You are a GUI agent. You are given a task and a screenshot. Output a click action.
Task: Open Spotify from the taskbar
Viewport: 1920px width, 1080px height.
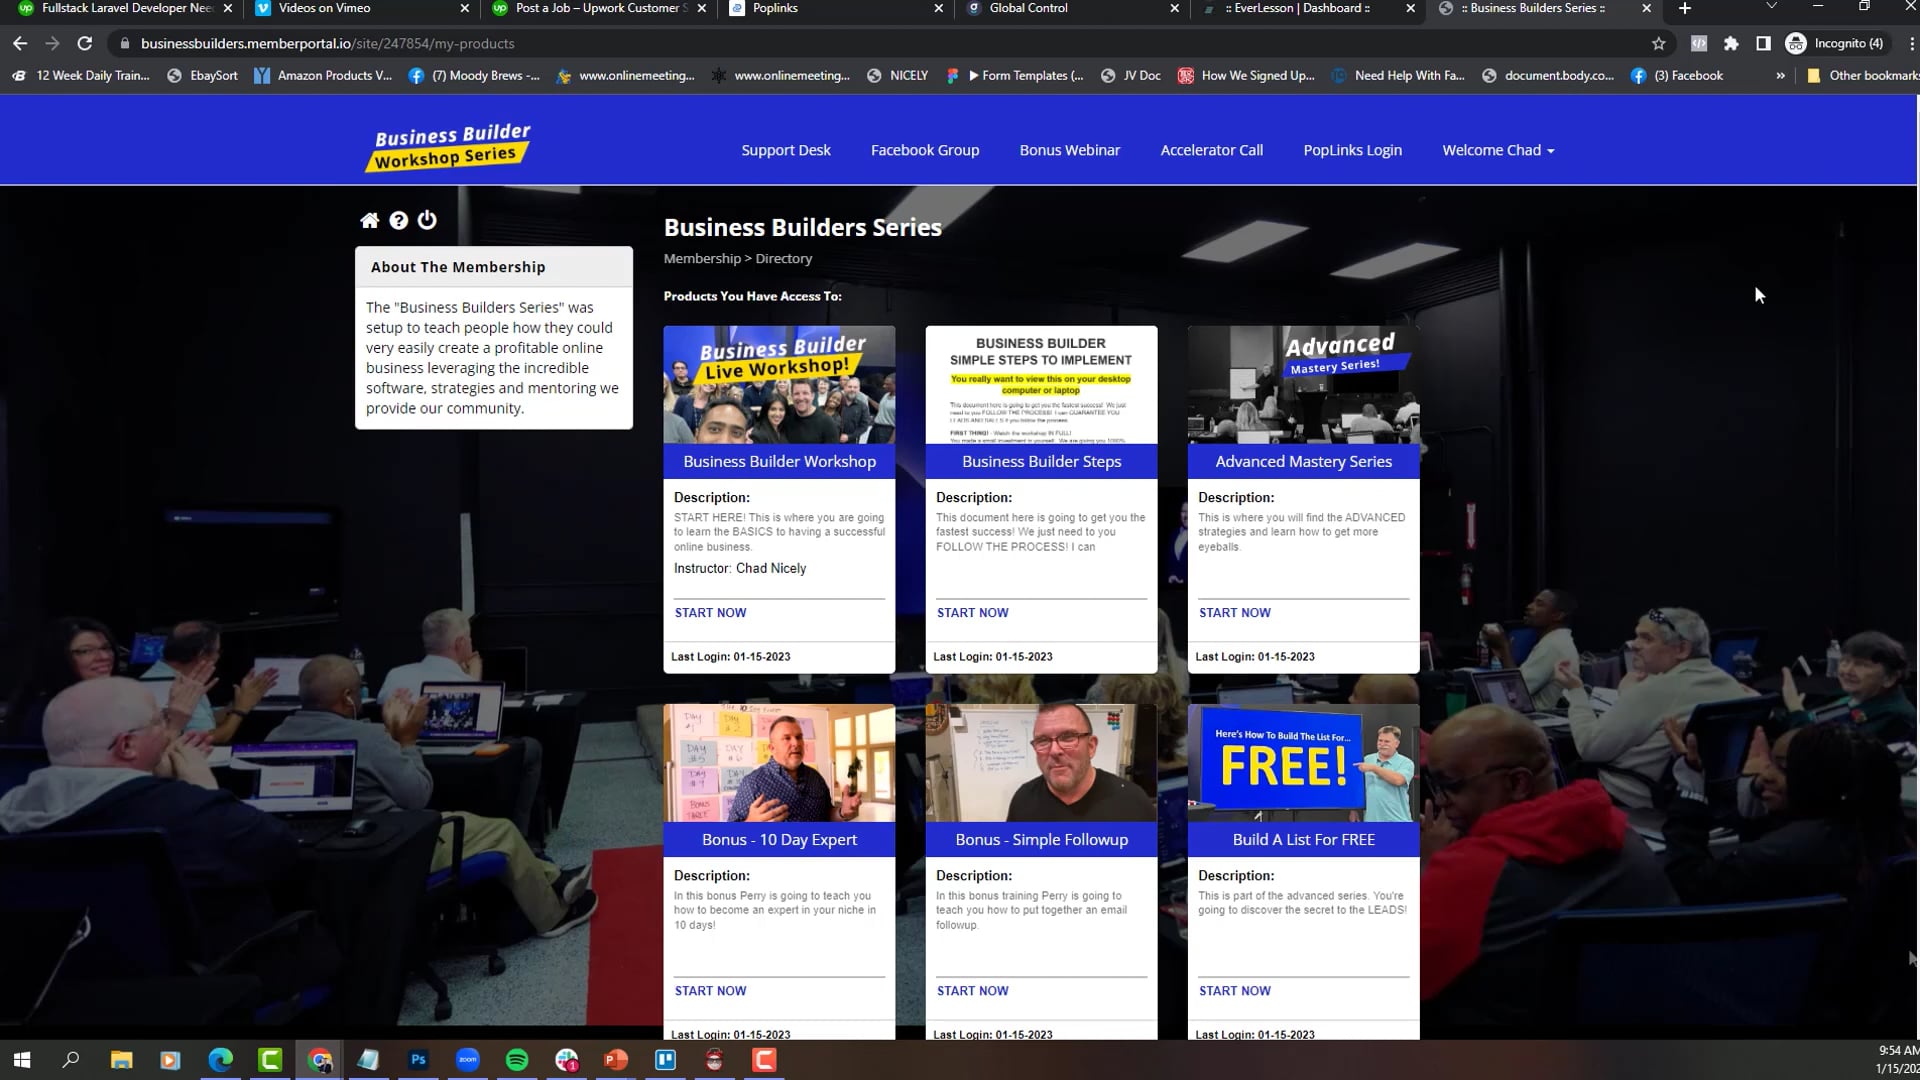[517, 1060]
